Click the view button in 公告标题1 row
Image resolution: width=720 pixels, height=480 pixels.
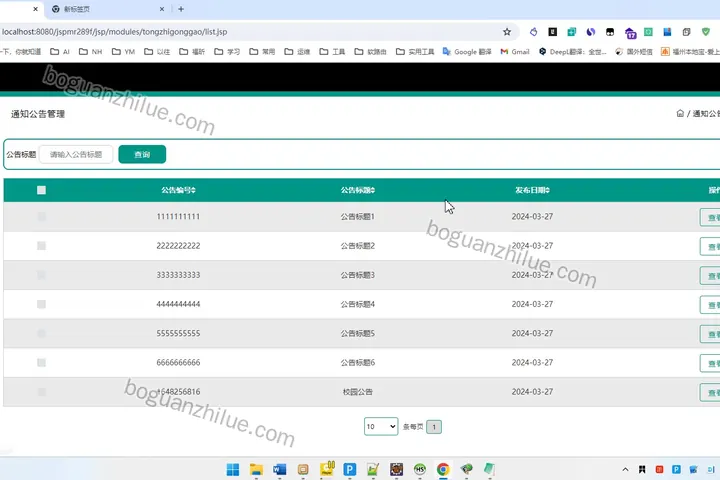click(x=710, y=217)
